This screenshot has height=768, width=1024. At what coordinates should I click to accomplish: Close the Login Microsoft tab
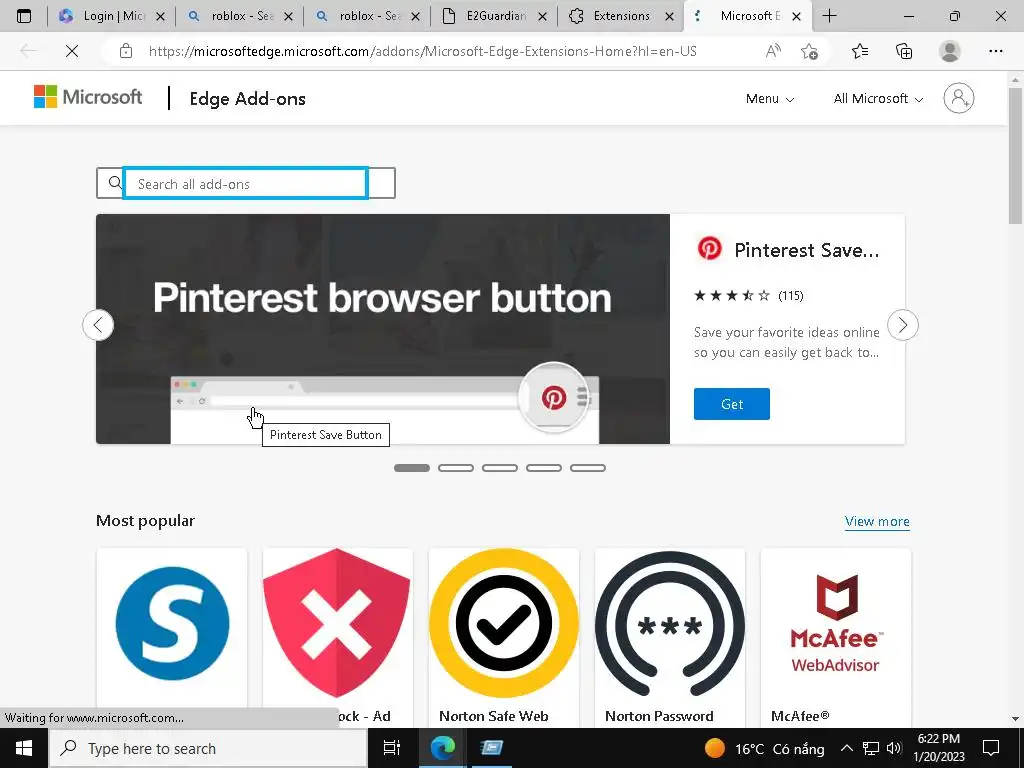click(161, 17)
